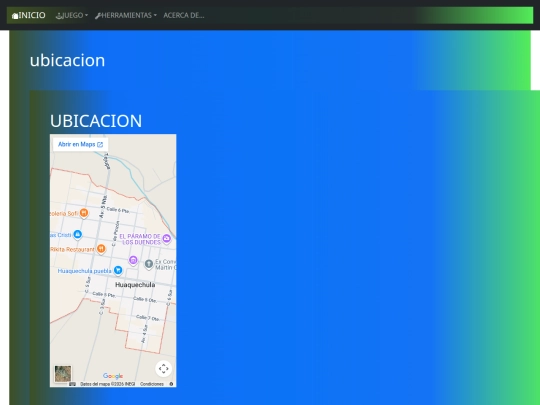Image resolution: width=540 pixels, height=405 pixels.
Task: Select the blue Cristi place marker
Action: (77, 235)
